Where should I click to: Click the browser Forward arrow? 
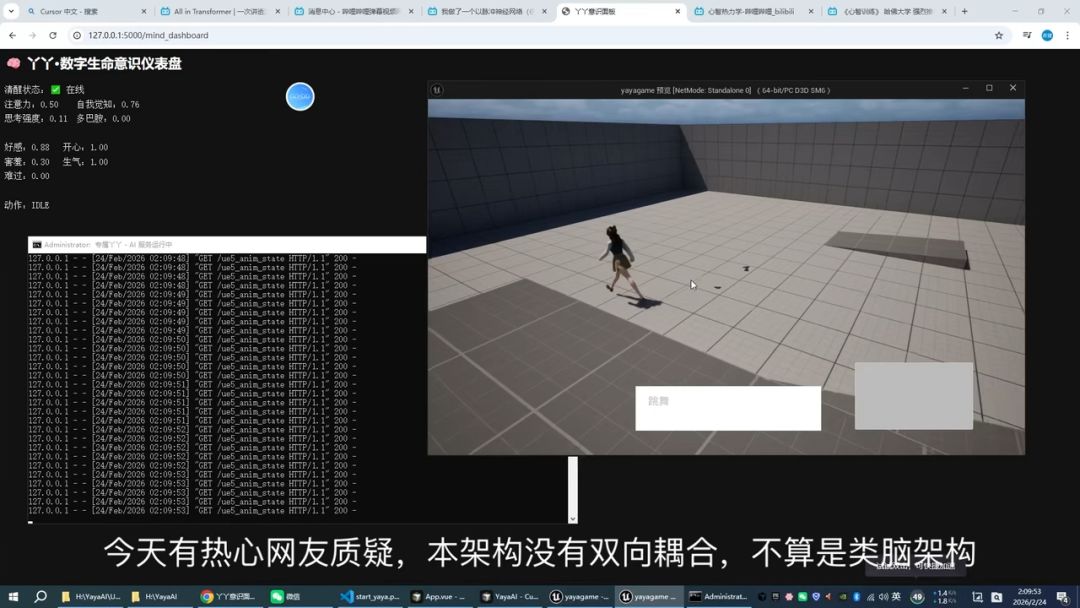pos(32,35)
